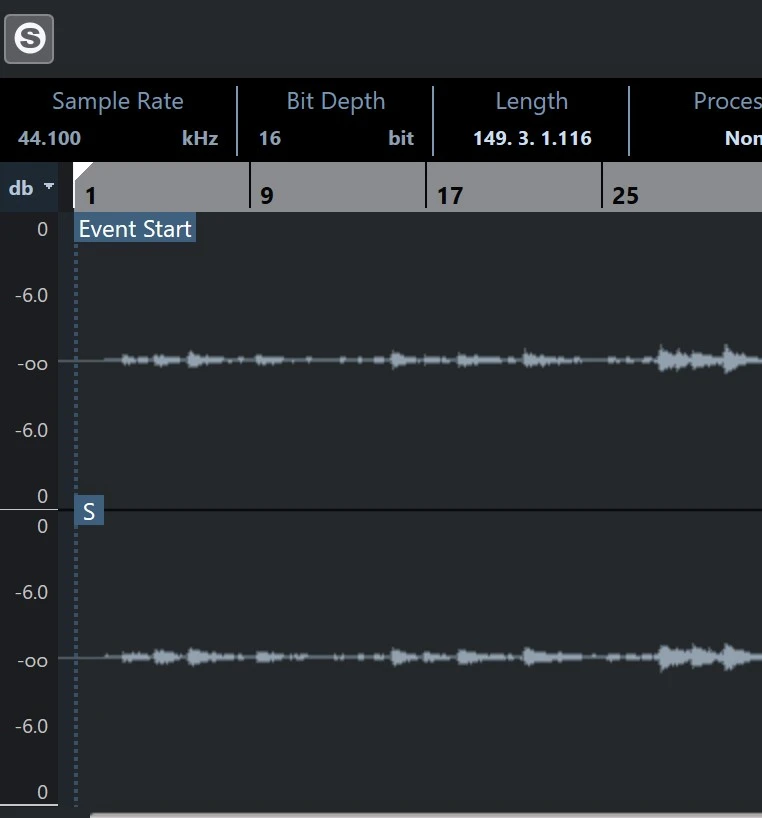Click bar 17 on the ruler

[x=450, y=195]
